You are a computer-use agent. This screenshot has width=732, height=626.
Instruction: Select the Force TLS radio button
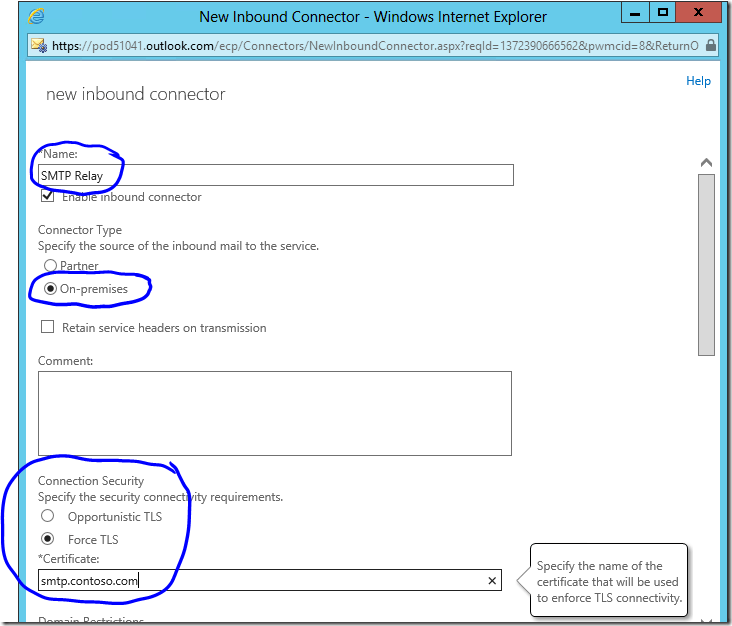pyautogui.click(x=47, y=540)
